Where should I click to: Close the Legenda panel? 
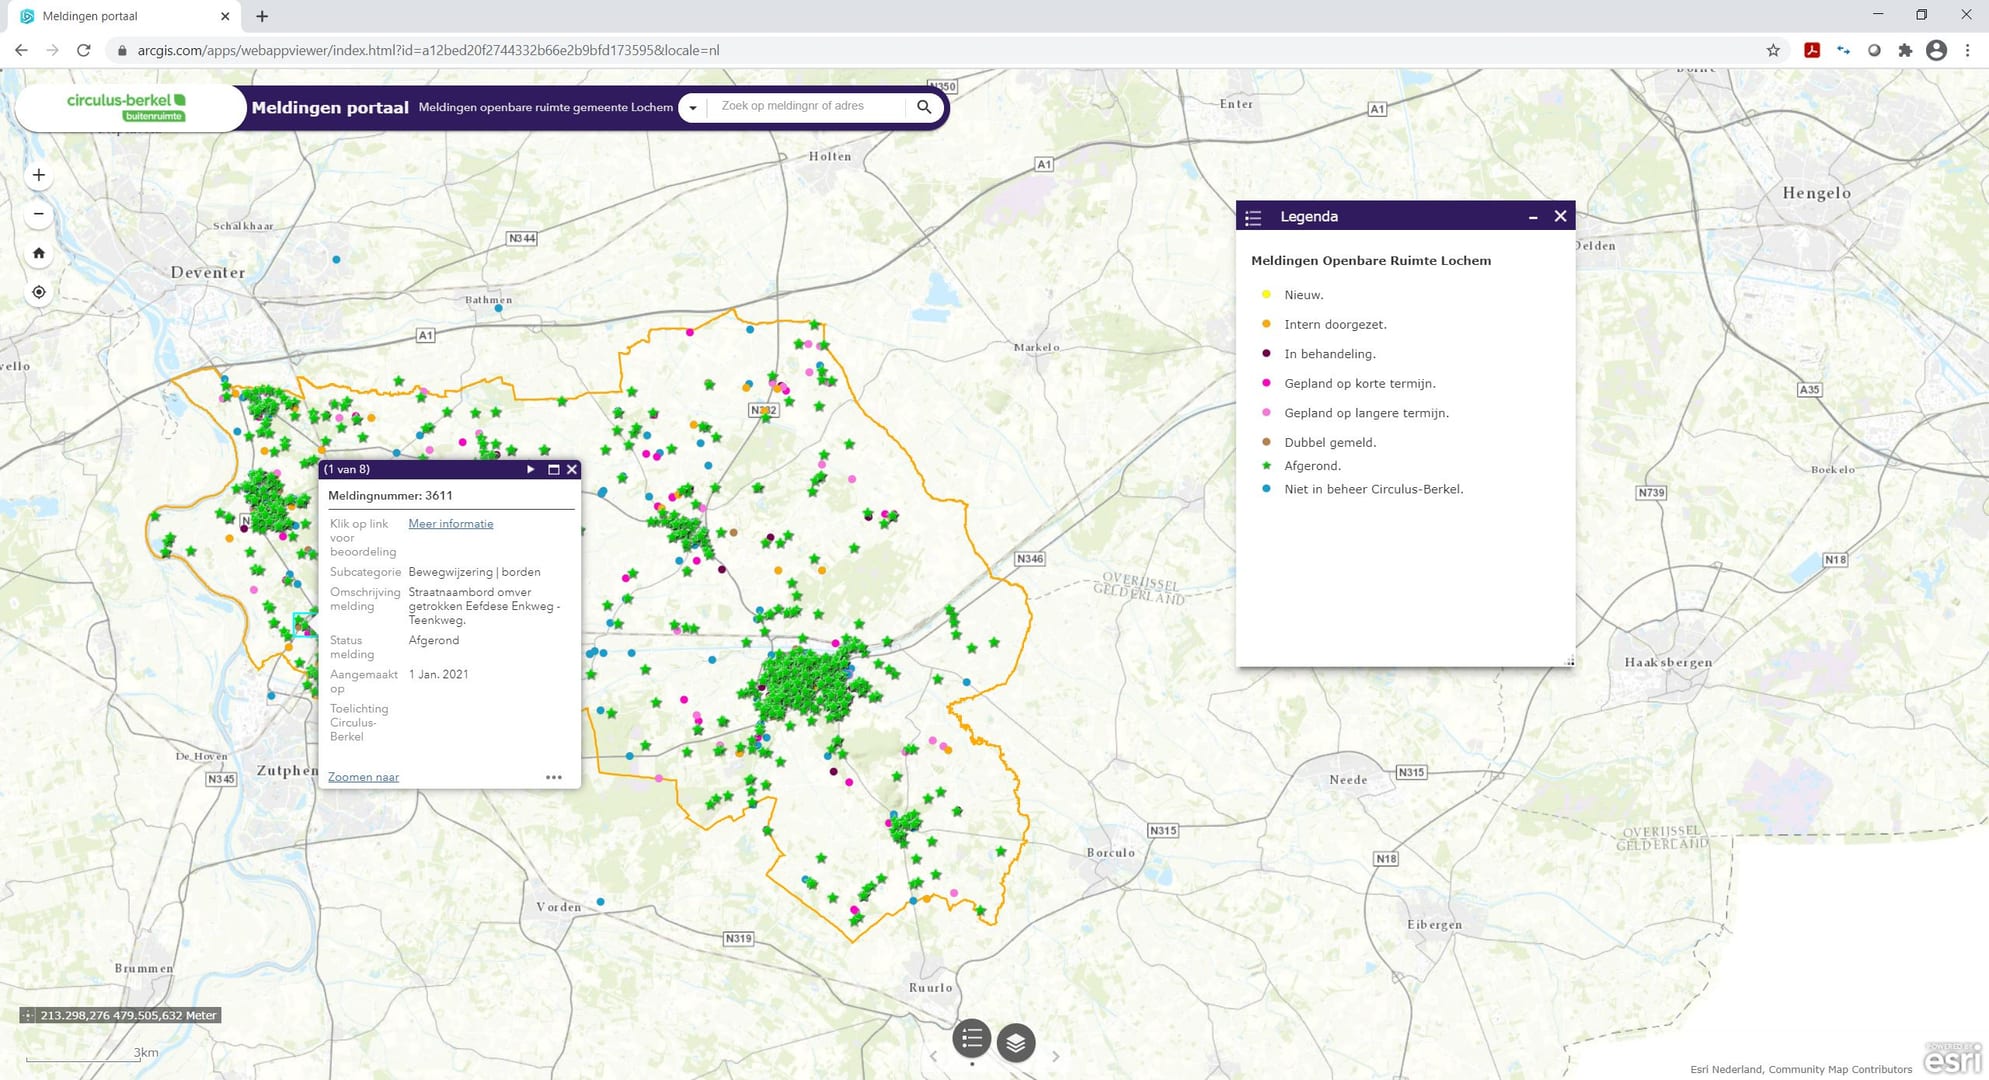click(x=1560, y=216)
